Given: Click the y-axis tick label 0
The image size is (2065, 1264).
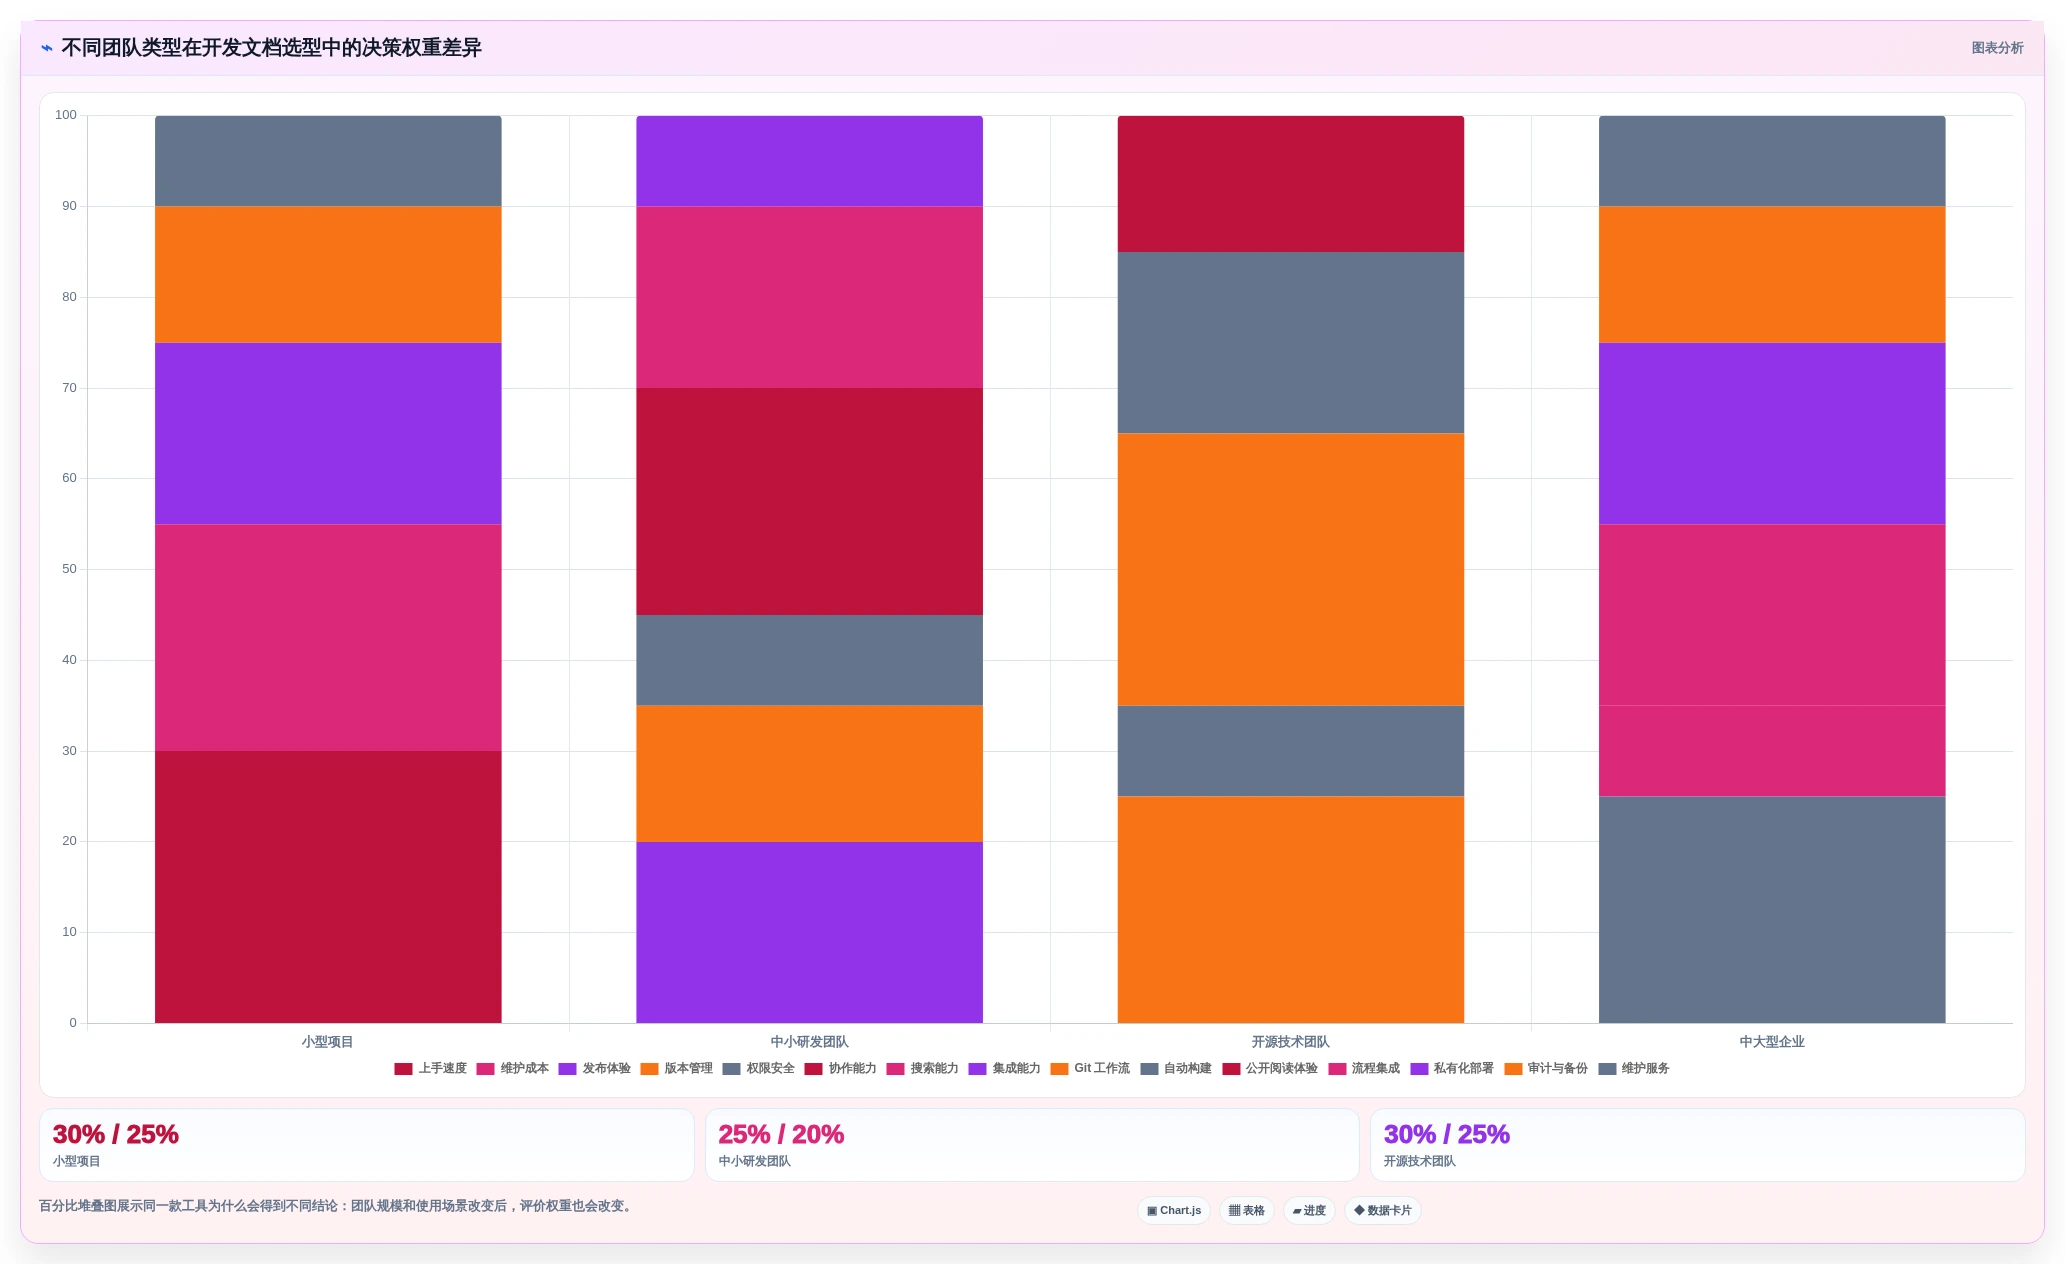Looking at the screenshot, I should (x=73, y=1023).
